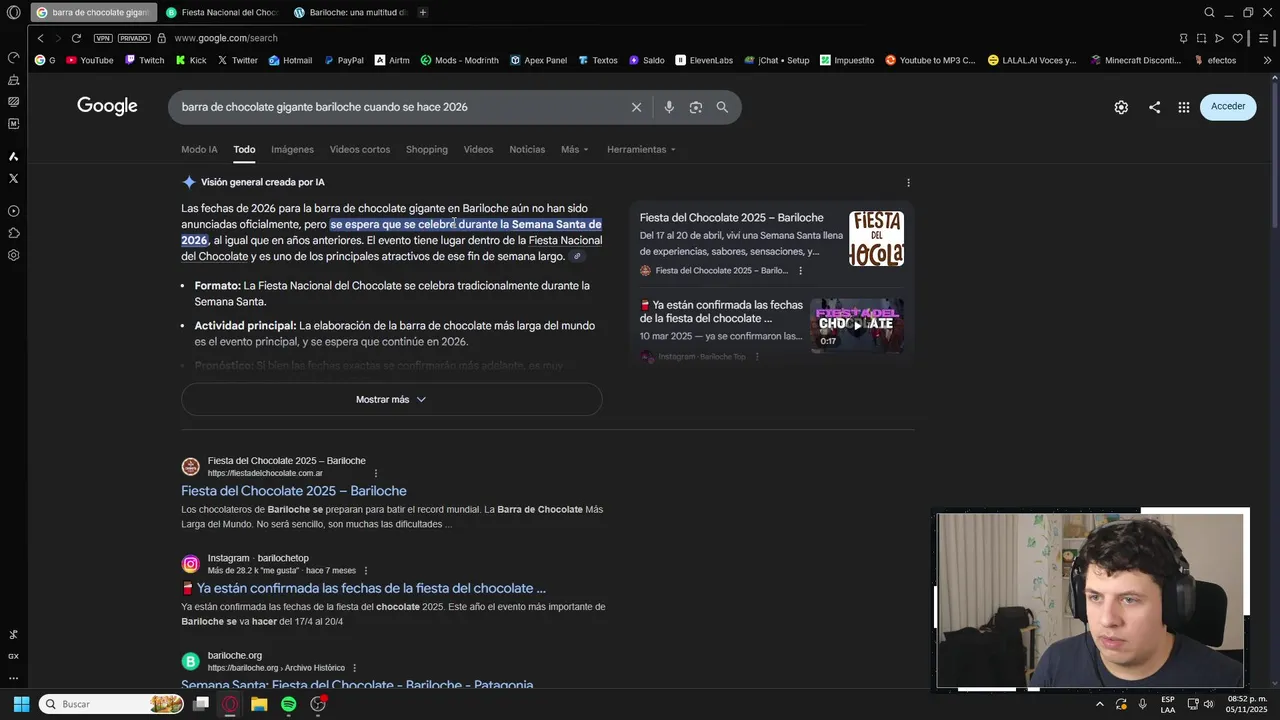The width and height of the screenshot is (1280, 720).
Task: Open the Mods - Modrinth bookmark
Action: coord(460,60)
